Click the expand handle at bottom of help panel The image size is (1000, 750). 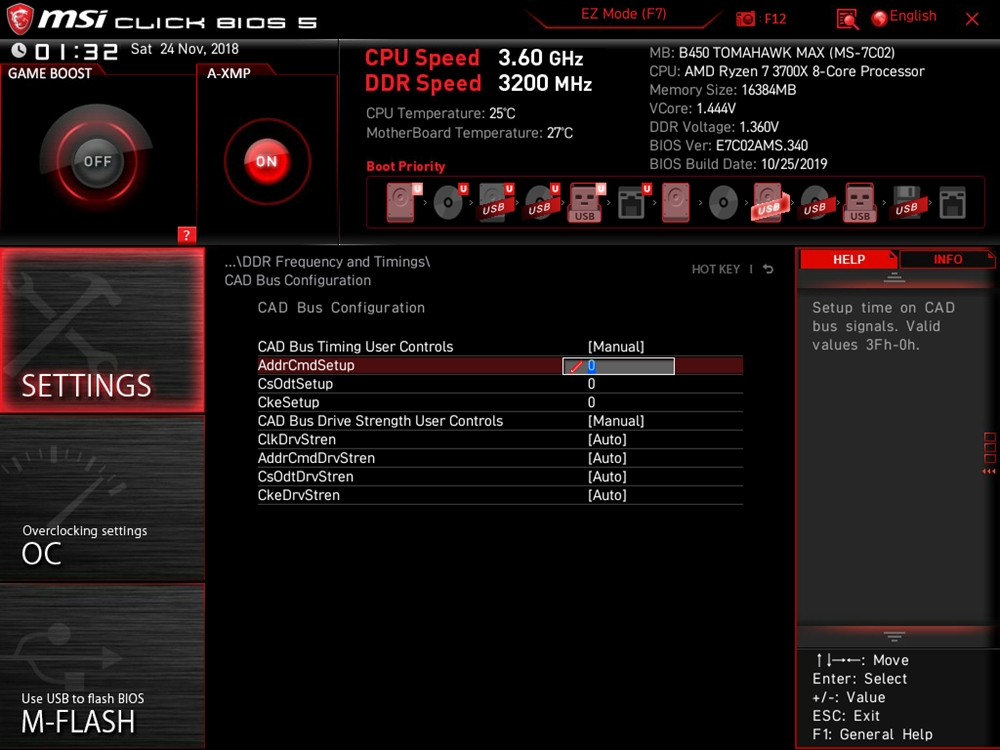point(894,636)
